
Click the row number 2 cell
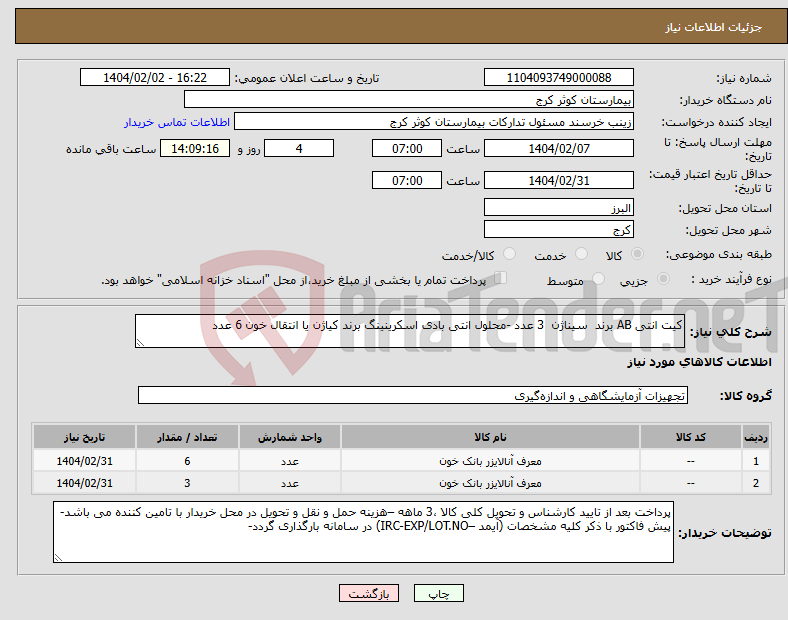coord(756,483)
